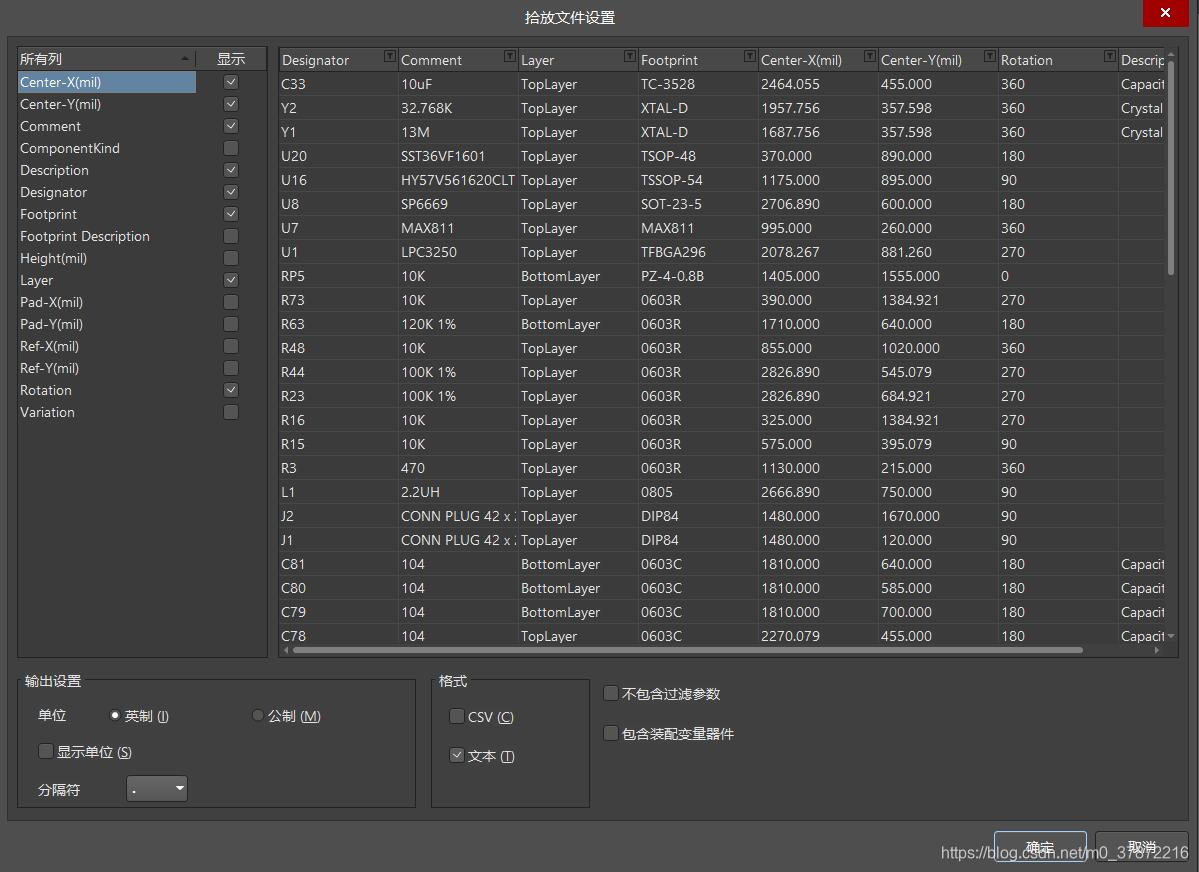
Task: Toggle Layer column display checkbox
Action: (231, 280)
